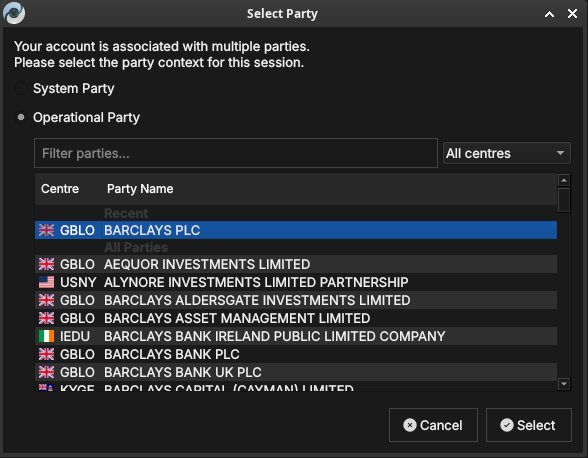
Task: Open the All centres dropdown
Action: click(507, 153)
